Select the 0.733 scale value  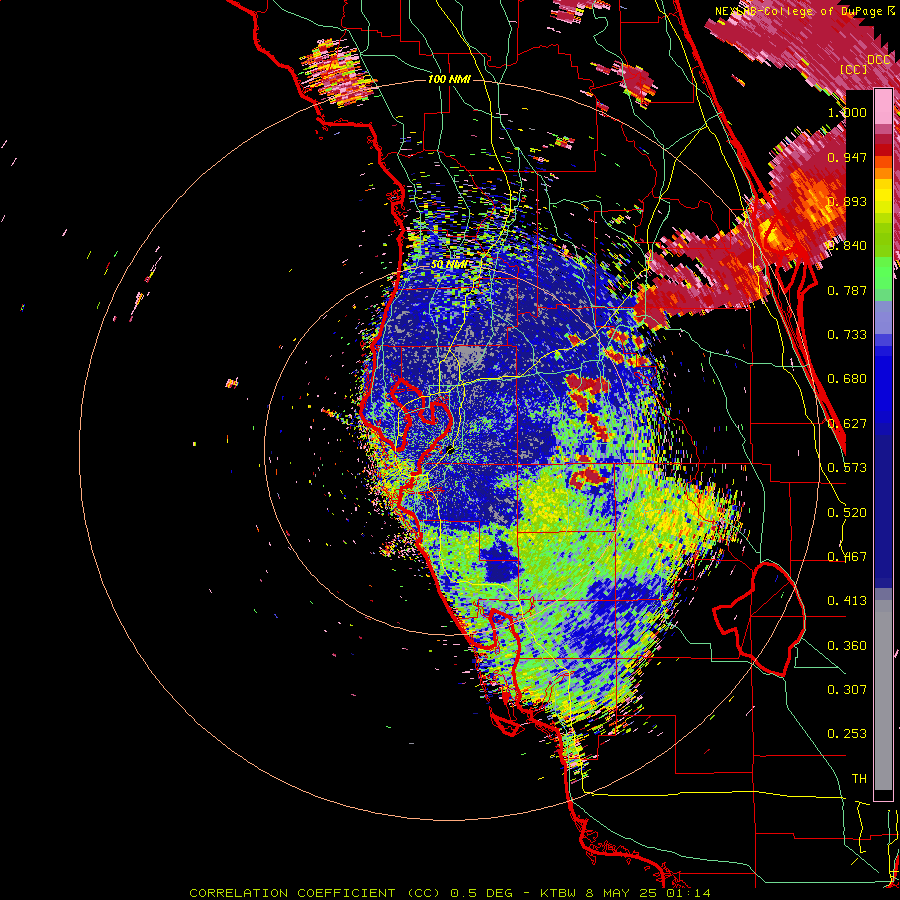[x=847, y=335]
